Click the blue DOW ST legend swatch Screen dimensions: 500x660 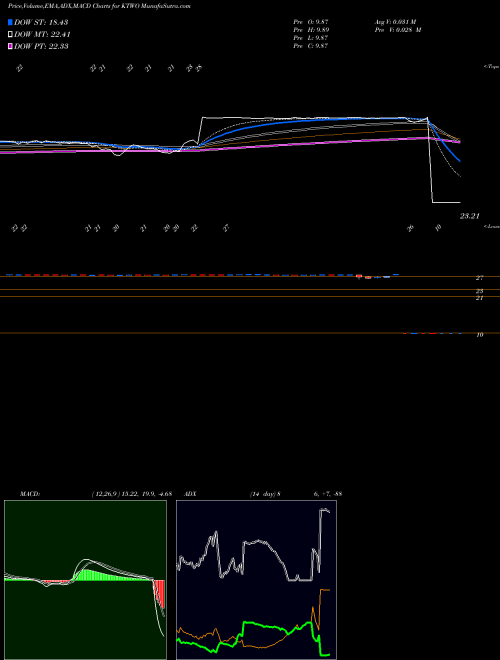(x=10, y=22)
